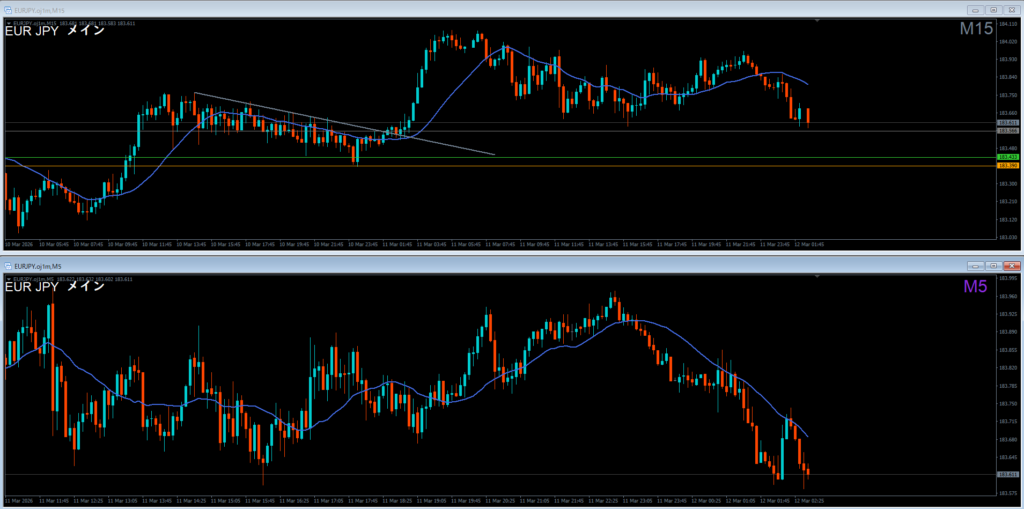
Task: Click the 12 Mar 02:25 time label
Action: tap(809, 501)
